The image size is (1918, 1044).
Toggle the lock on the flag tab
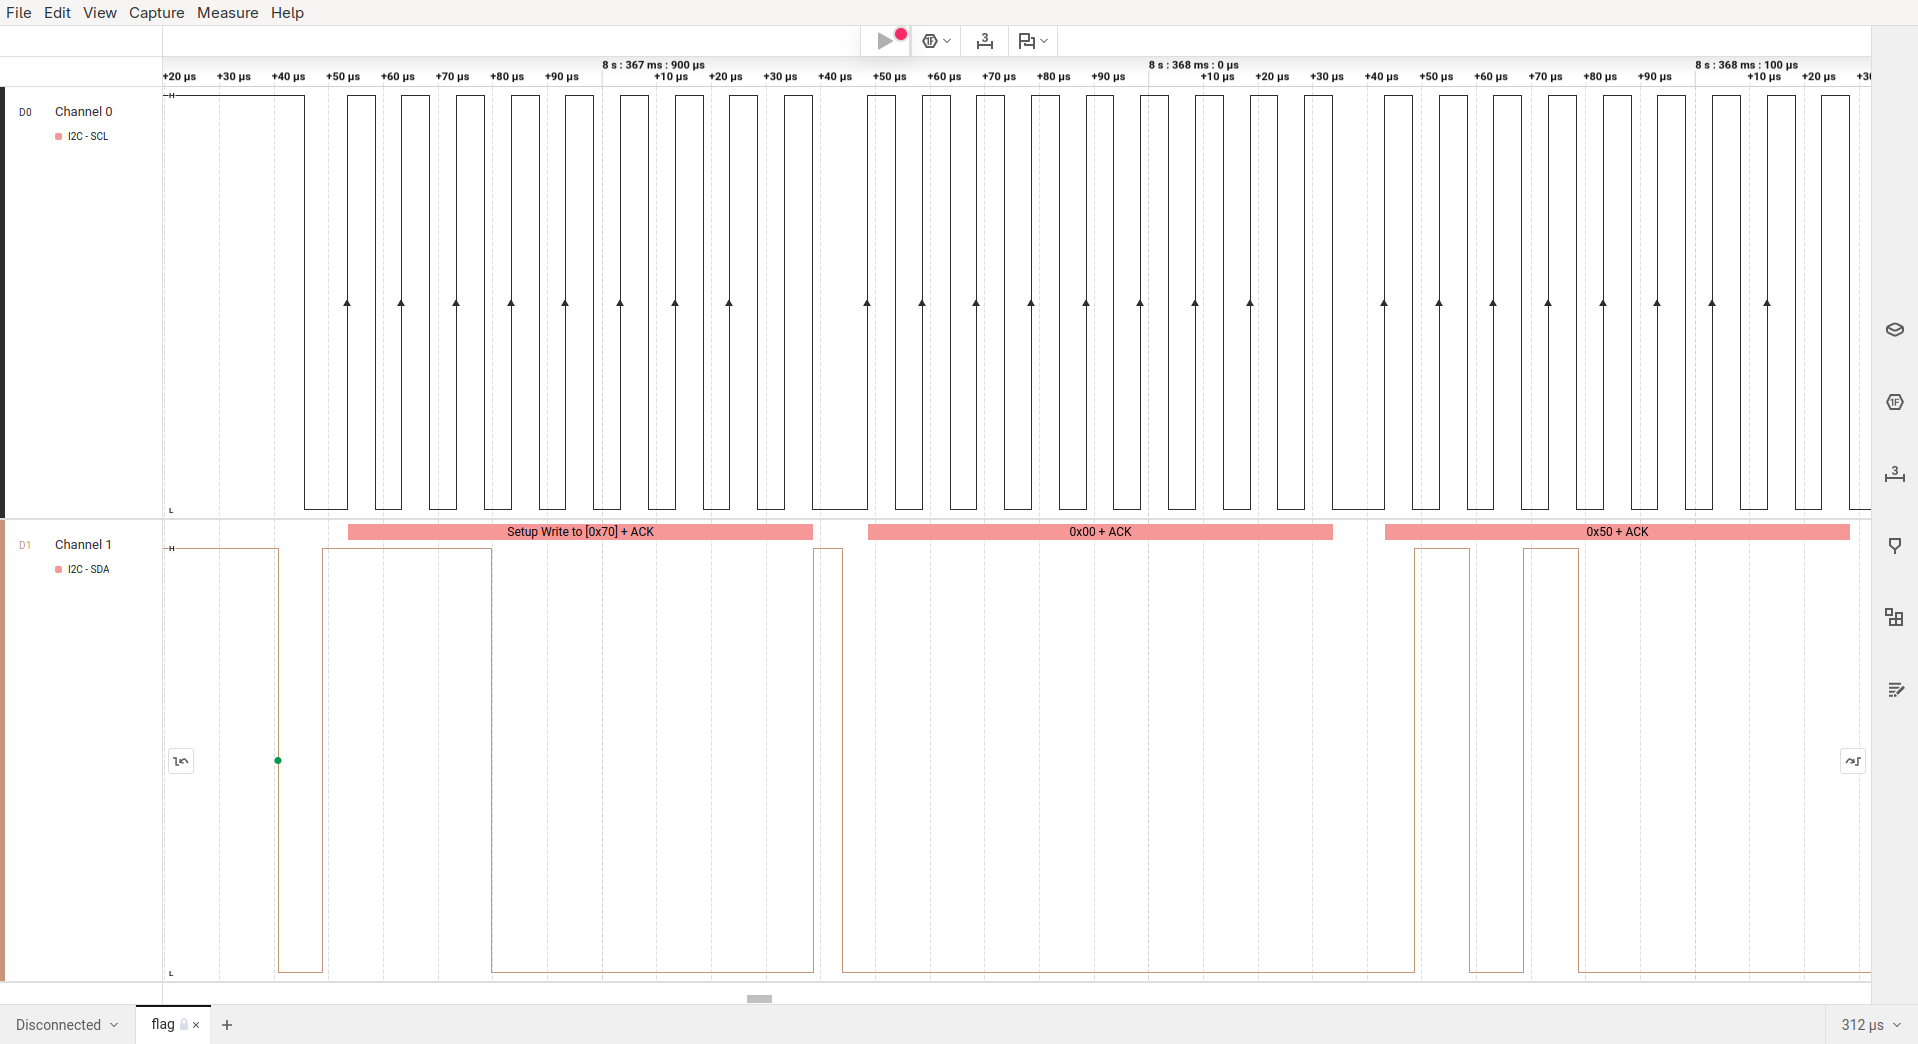pos(186,1025)
